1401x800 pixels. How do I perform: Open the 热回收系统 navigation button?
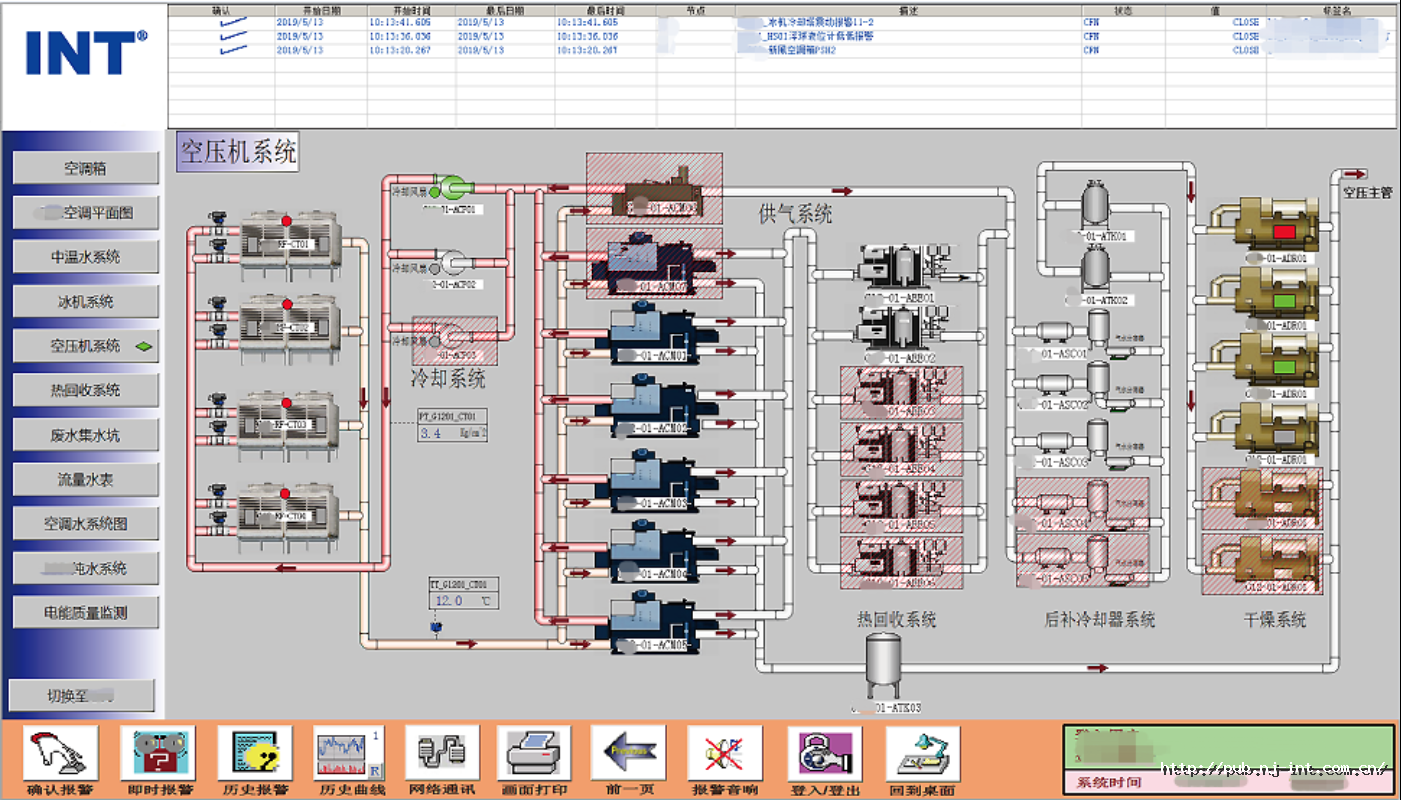point(86,390)
